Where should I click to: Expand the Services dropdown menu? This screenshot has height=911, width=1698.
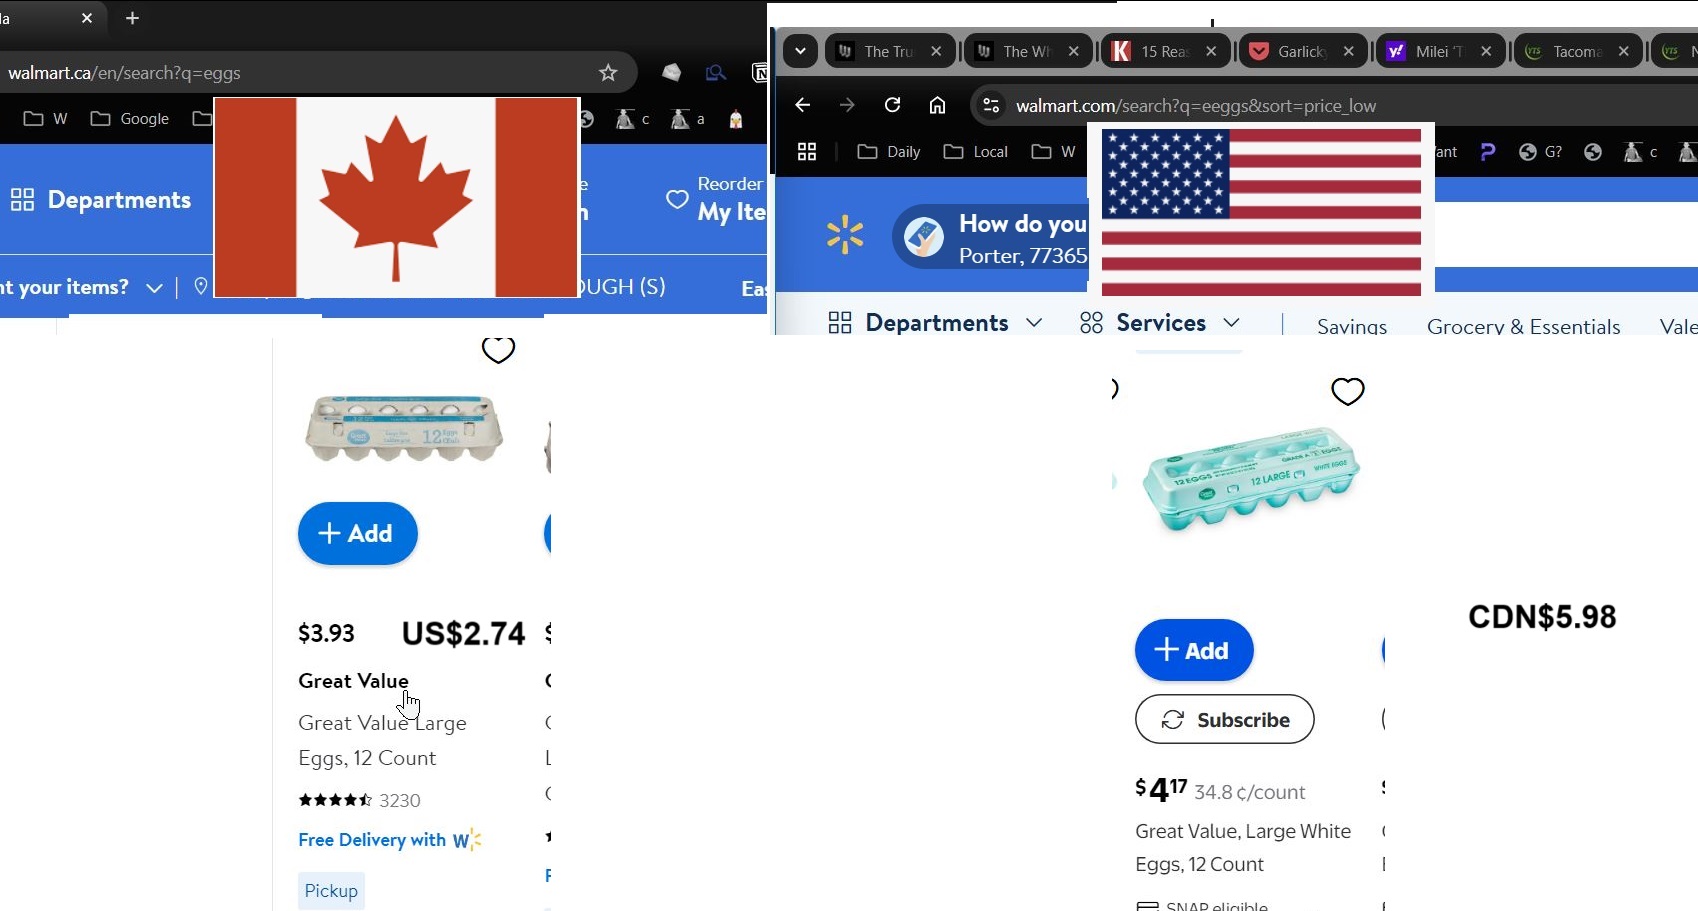tap(1160, 323)
